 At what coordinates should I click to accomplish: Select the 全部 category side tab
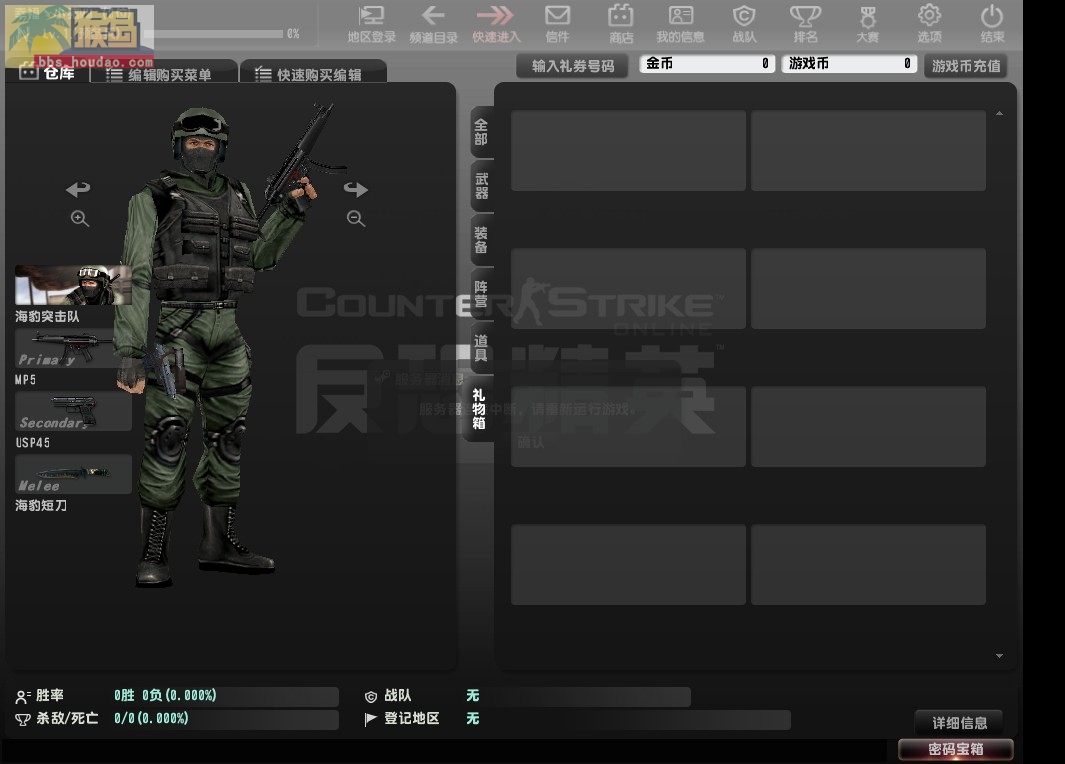481,132
